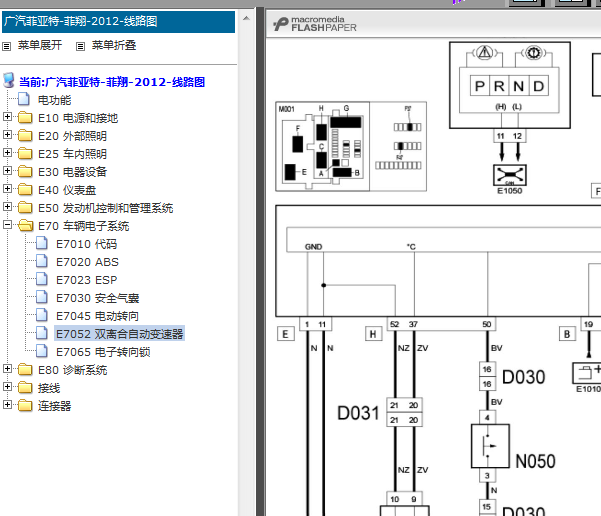The width and height of the screenshot is (601, 516).
Task: Click the 菜单折叠 collapse menu link
Action: coord(113,45)
